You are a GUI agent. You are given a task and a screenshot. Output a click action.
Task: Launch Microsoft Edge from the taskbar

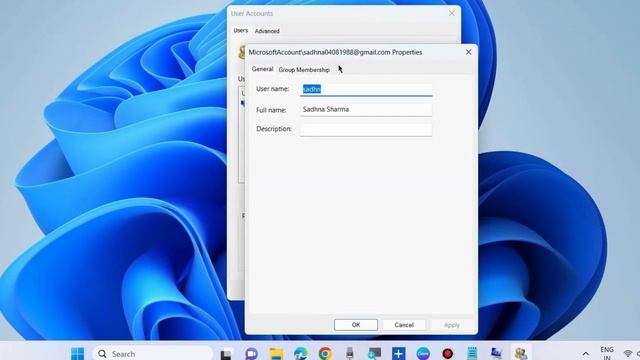[301, 353]
